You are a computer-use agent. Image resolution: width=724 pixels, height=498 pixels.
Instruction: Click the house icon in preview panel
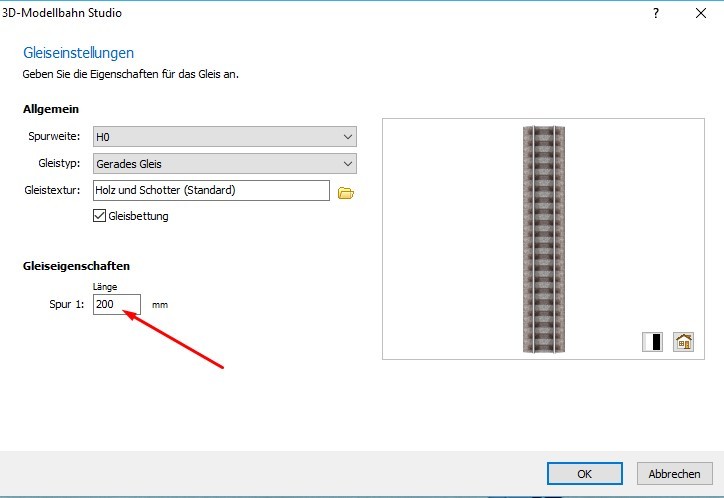pos(683,342)
